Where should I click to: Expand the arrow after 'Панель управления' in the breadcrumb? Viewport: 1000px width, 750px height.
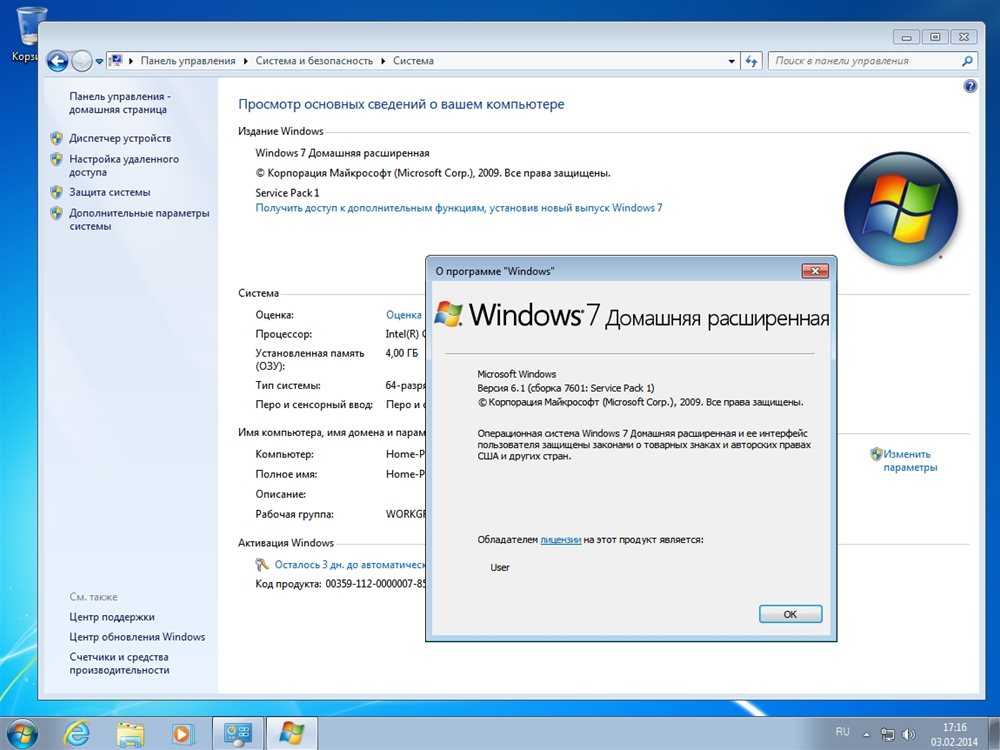click(x=245, y=61)
